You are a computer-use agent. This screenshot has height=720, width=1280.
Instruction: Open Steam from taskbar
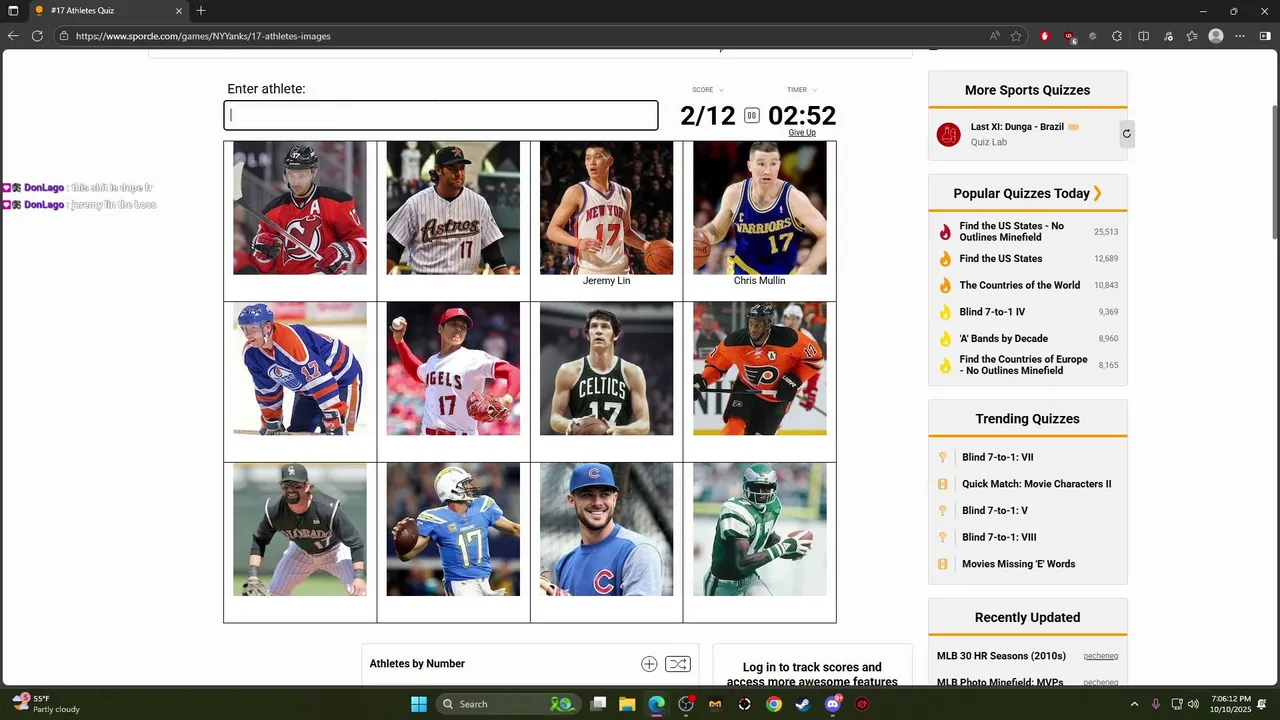(803, 704)
